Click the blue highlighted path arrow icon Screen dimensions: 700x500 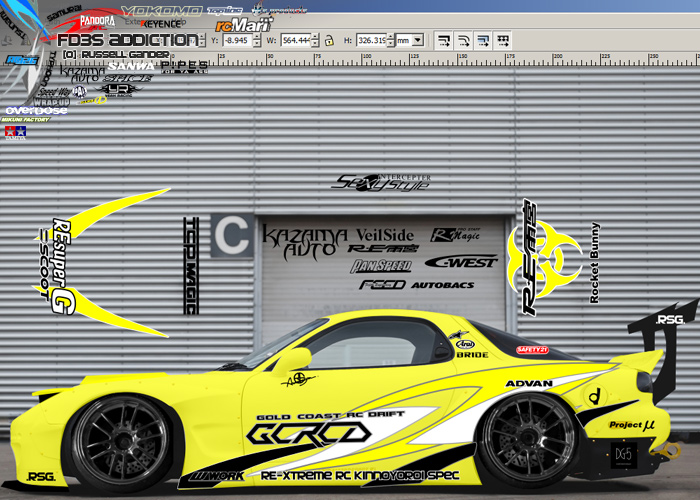click(483, 41)
